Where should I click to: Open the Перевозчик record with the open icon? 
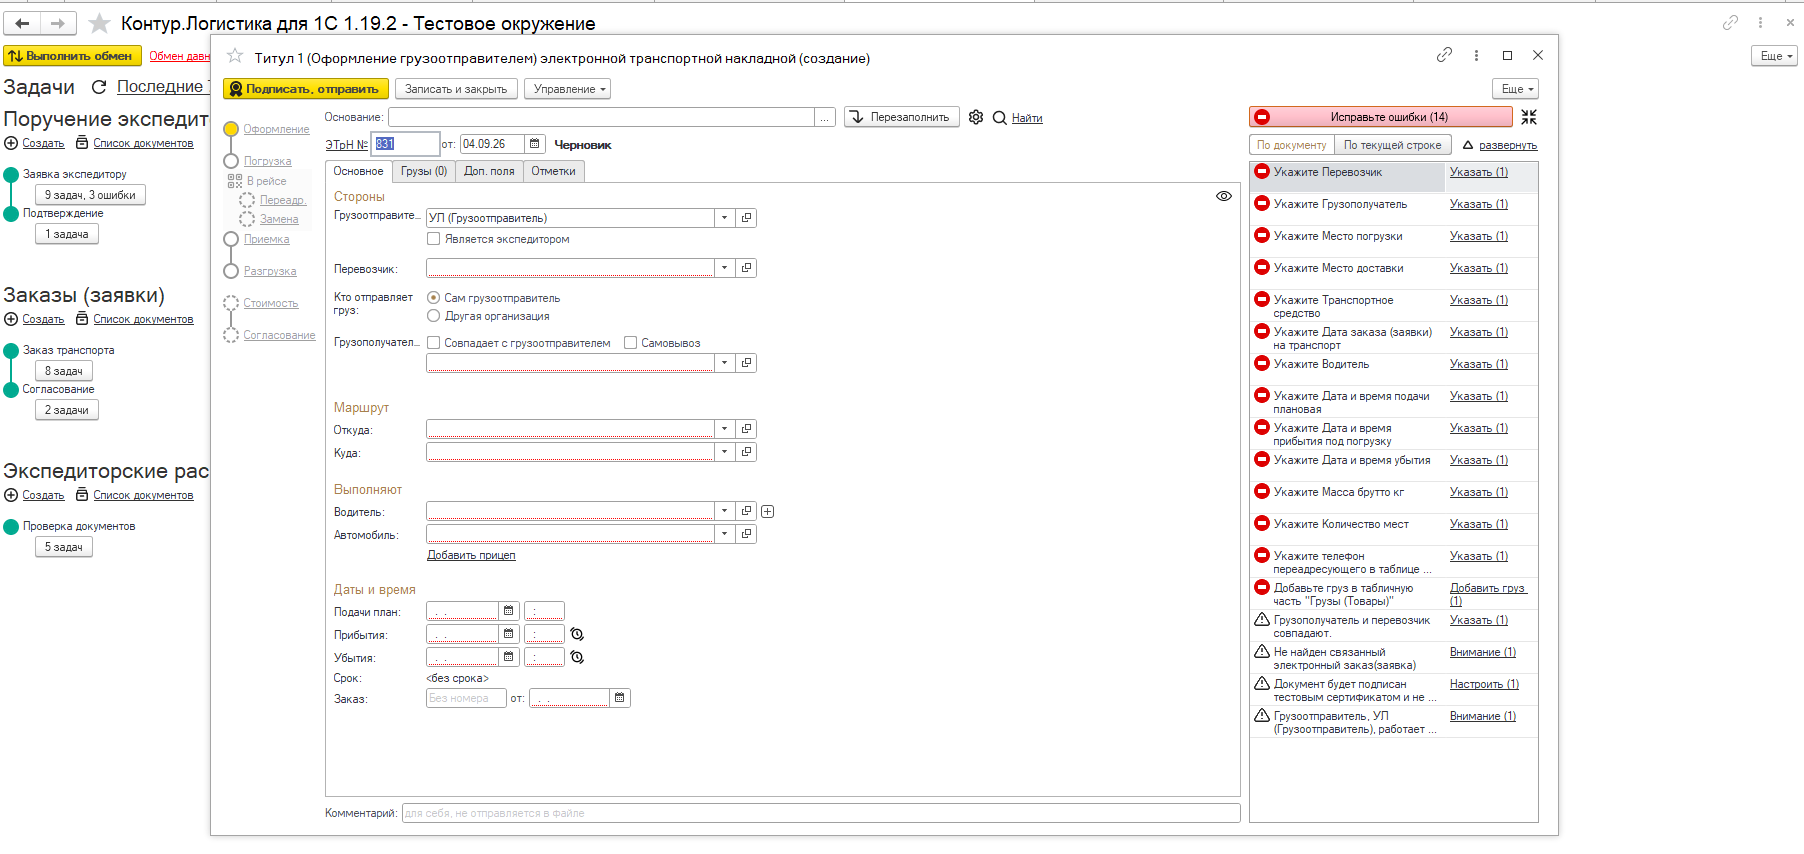pos(746,268)
